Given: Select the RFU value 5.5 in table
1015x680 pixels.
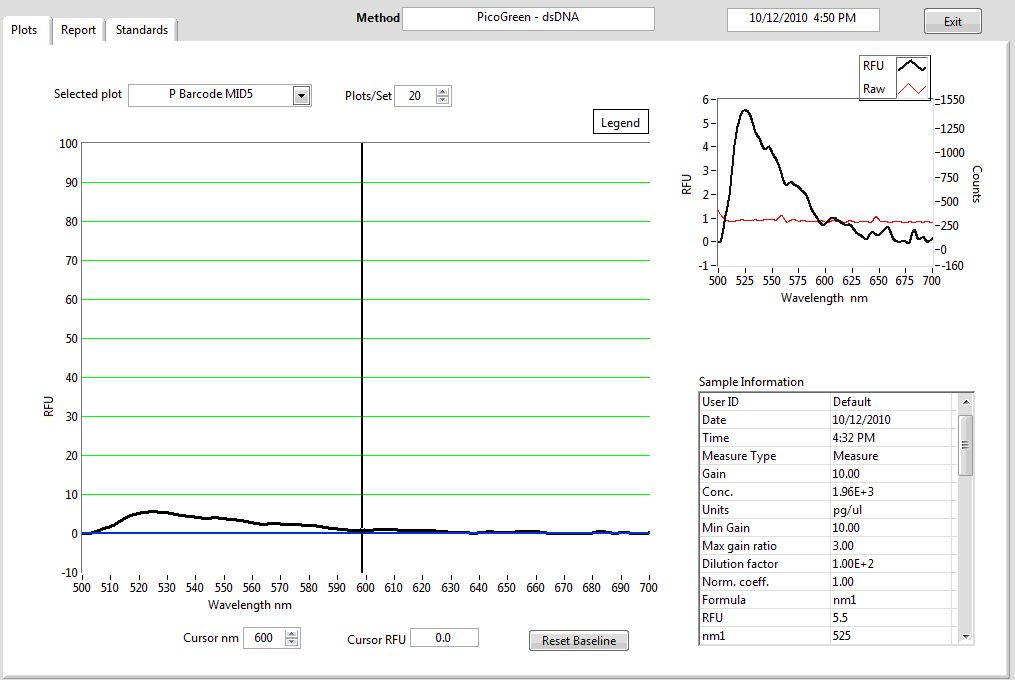Looking at the screenshot, I should (840, 618).
